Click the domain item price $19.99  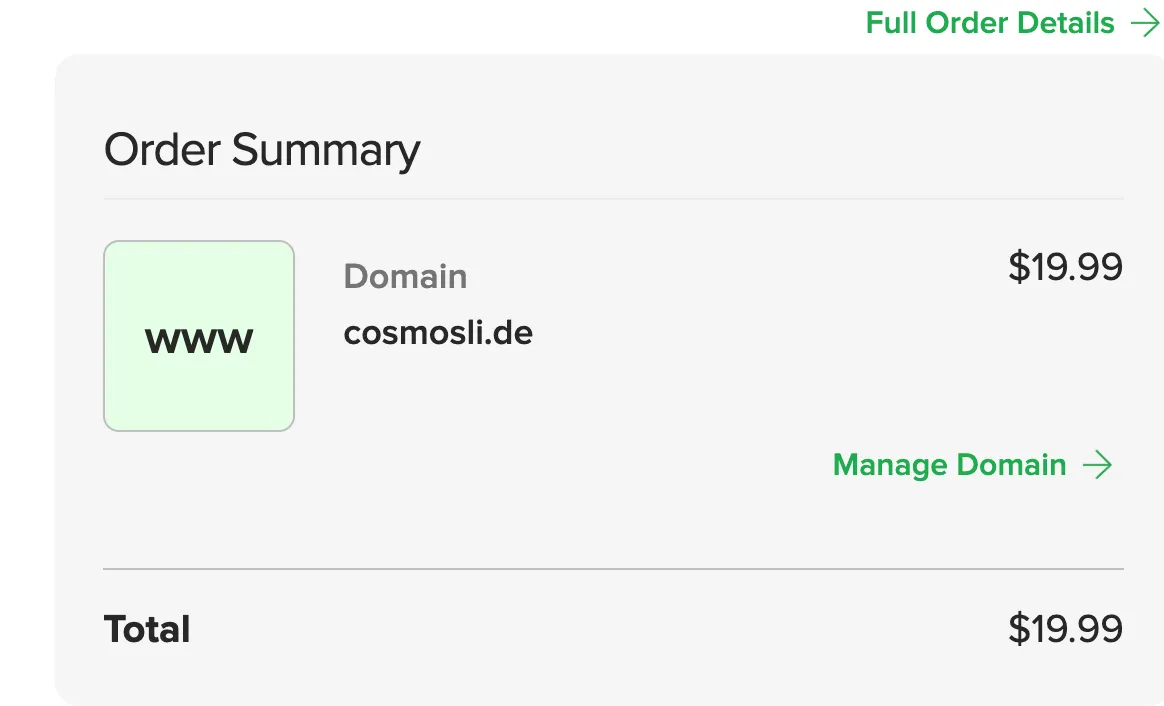pyautogui.click(x=1065, y=267)
